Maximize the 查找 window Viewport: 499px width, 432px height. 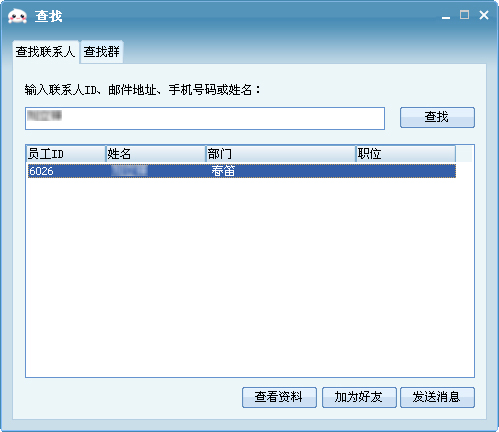point(464,15)
